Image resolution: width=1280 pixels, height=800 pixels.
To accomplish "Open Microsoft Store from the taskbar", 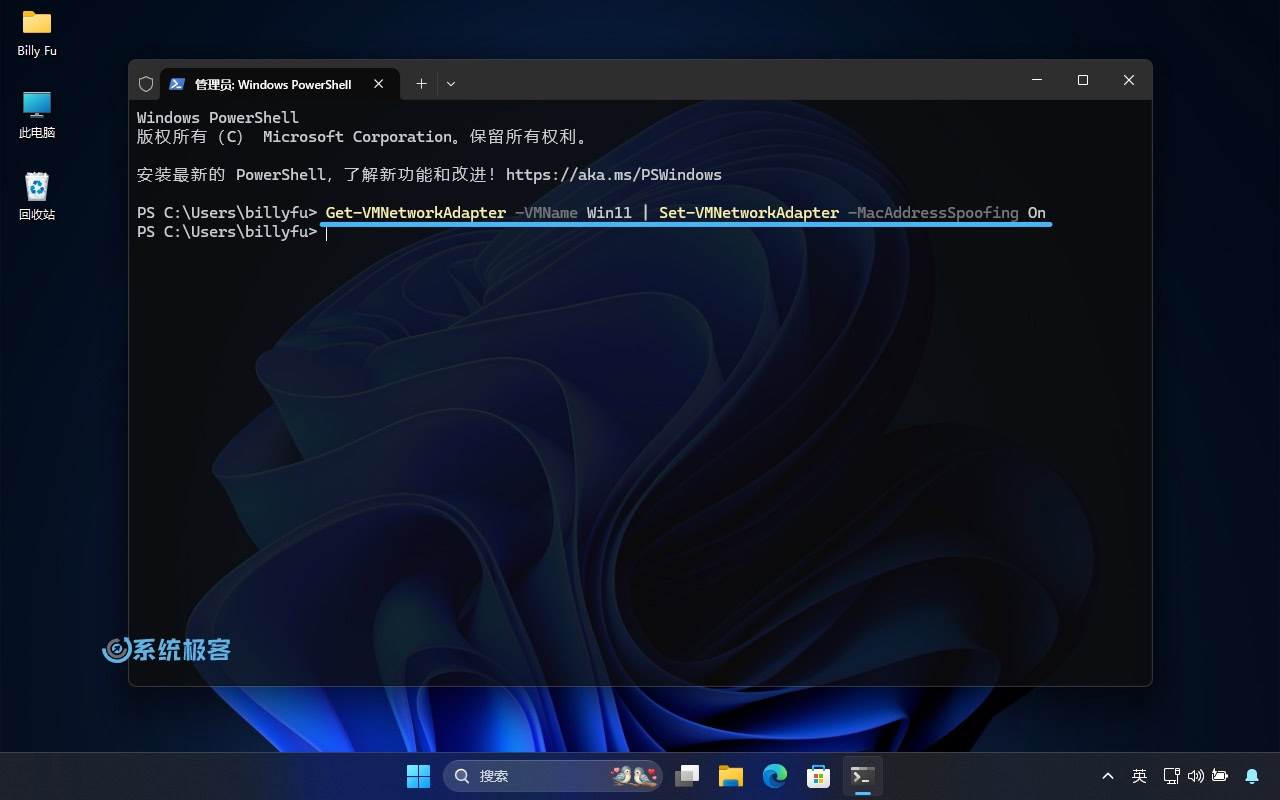I will point(819,776).
